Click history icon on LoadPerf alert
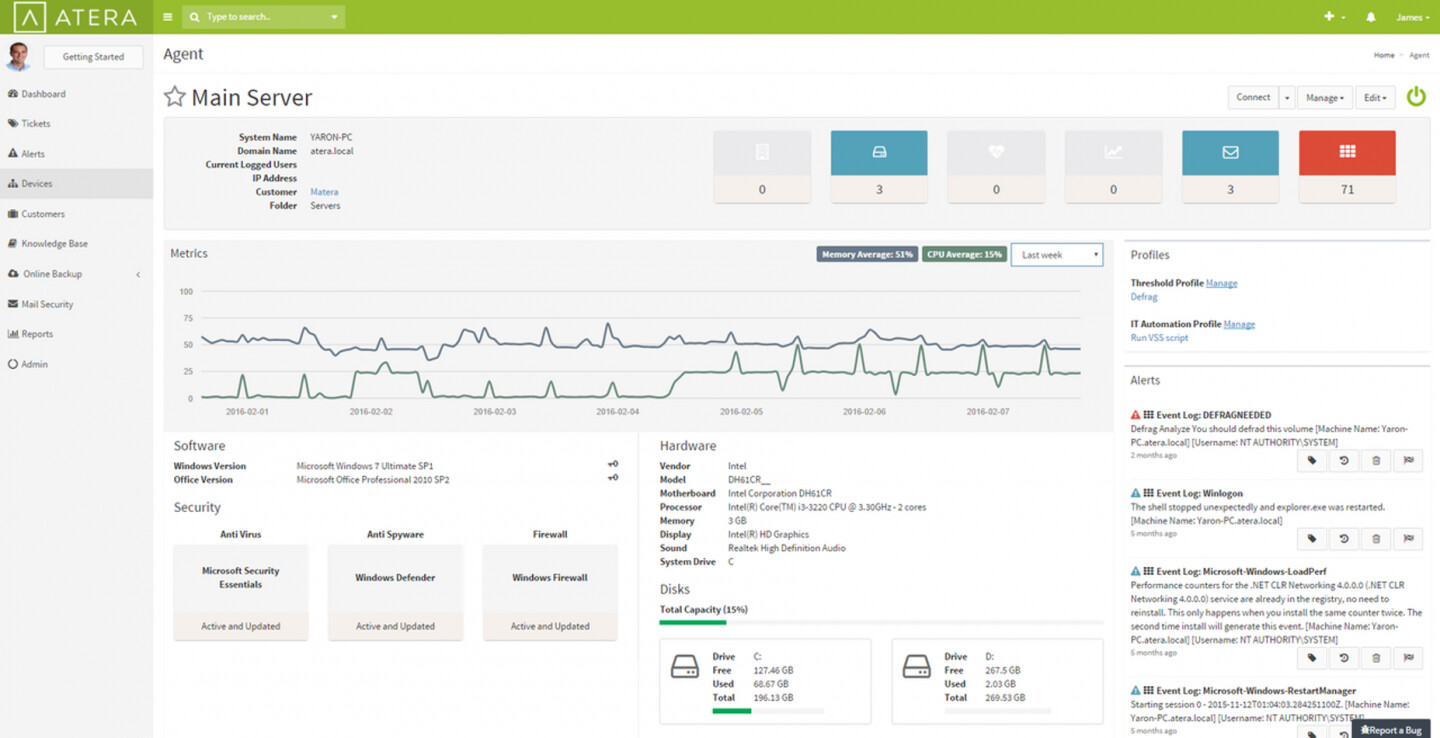 point(1344,658)
